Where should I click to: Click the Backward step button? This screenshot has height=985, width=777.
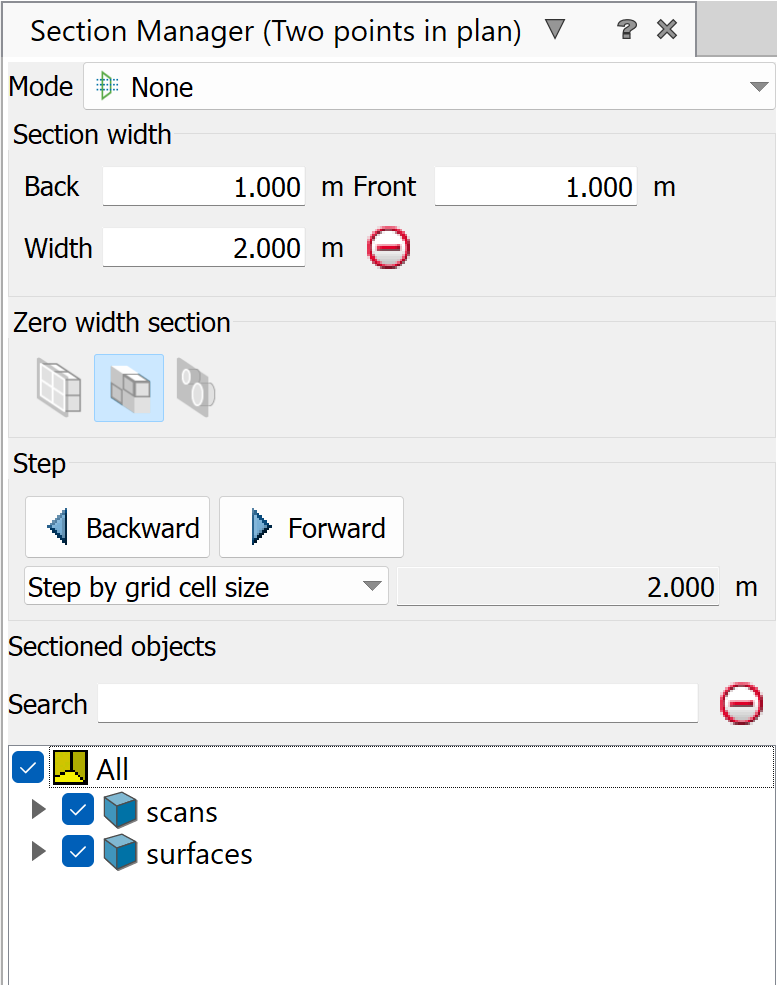118,527
